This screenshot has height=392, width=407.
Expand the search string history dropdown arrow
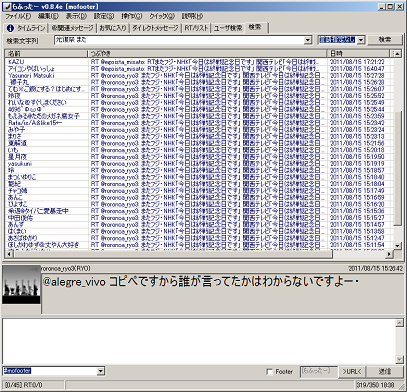click(308, 40)
